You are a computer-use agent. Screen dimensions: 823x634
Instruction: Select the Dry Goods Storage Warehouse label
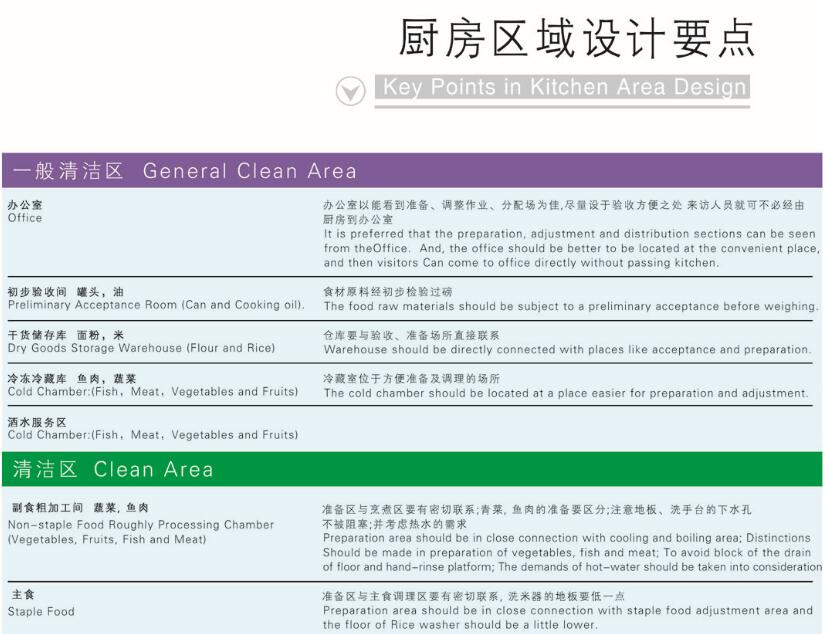tap(139, 348)
